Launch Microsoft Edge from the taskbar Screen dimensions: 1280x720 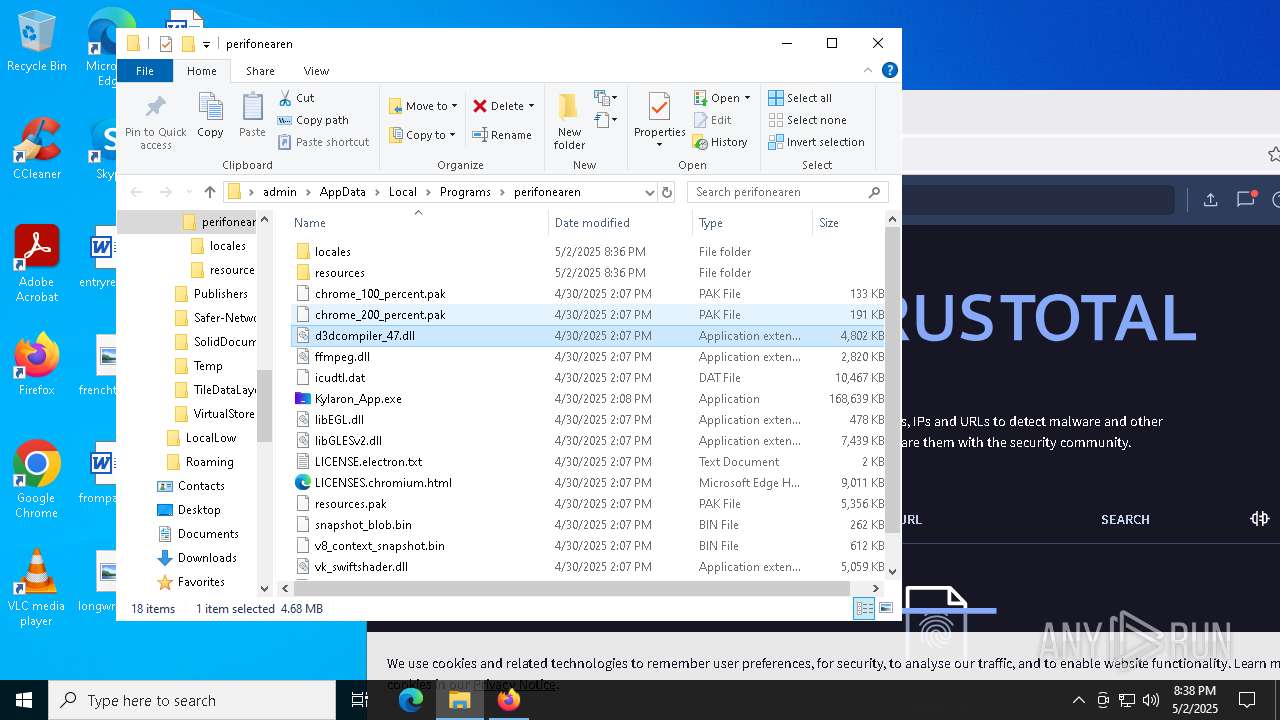click(411, 700)
